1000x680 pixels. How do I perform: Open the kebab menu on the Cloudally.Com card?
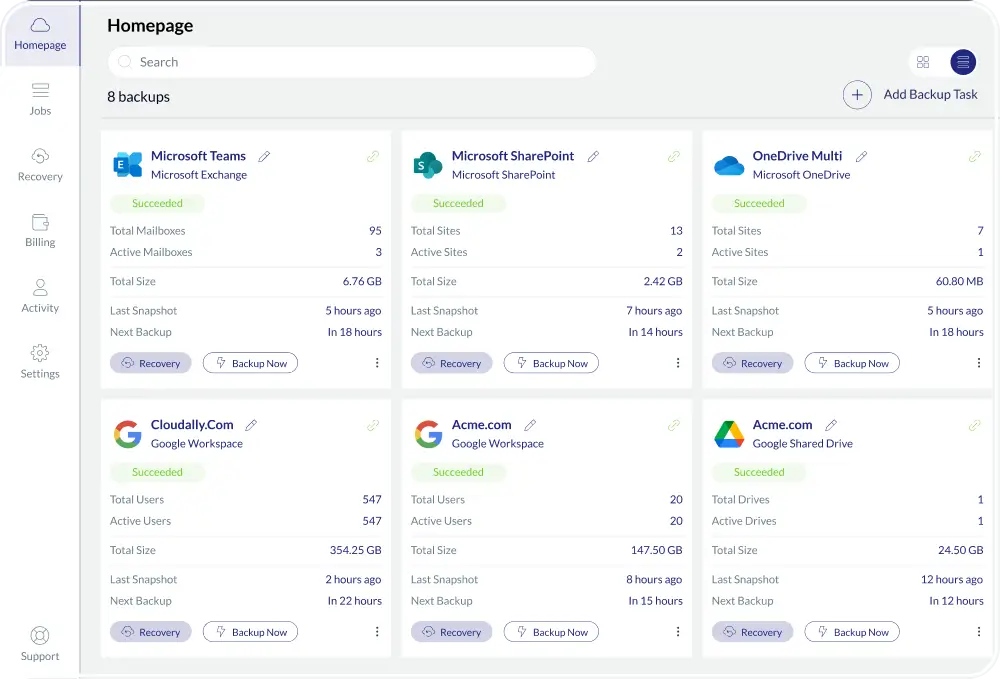click(377, 631)
